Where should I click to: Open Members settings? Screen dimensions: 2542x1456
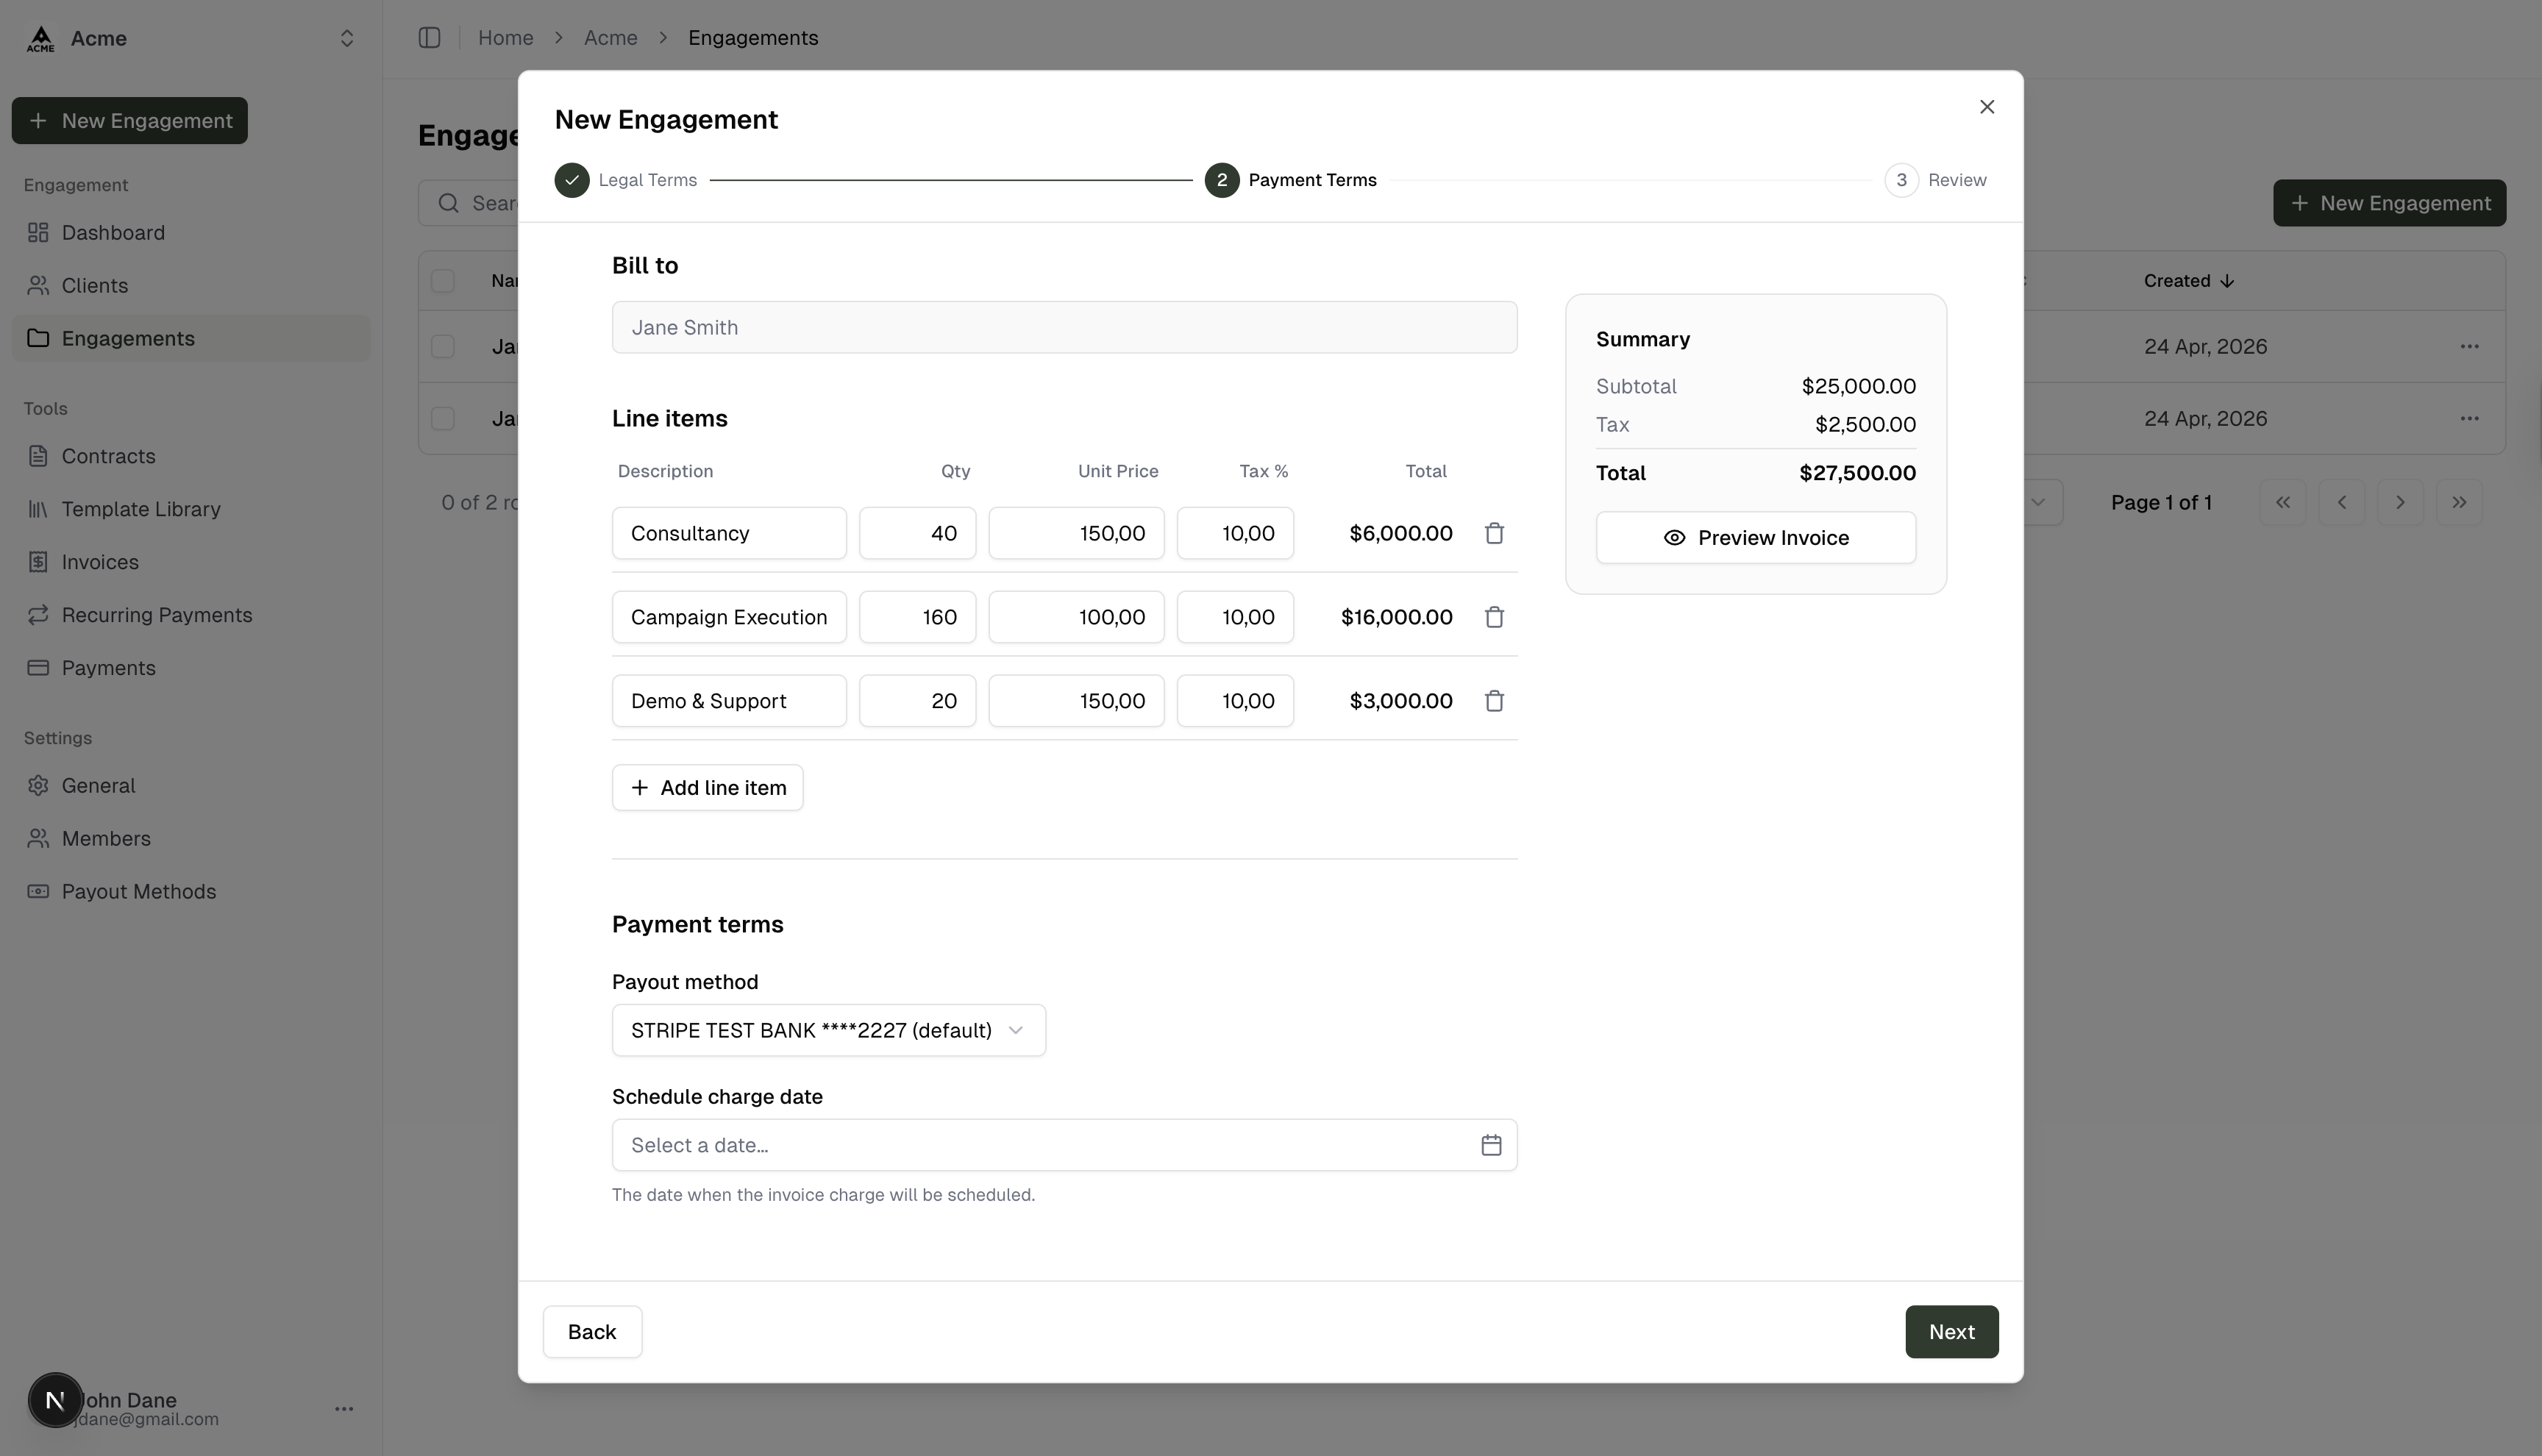(x=191, y=838)
